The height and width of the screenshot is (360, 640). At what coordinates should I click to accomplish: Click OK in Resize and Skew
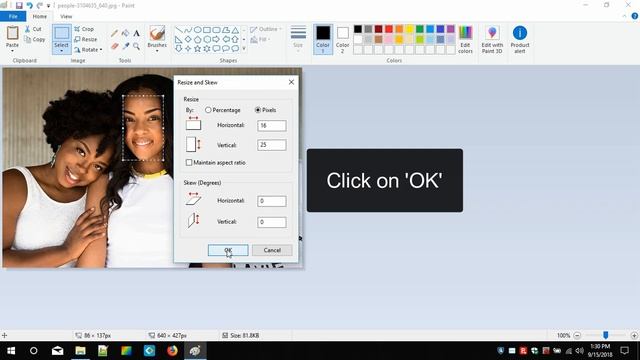click(x=228, y=250)
